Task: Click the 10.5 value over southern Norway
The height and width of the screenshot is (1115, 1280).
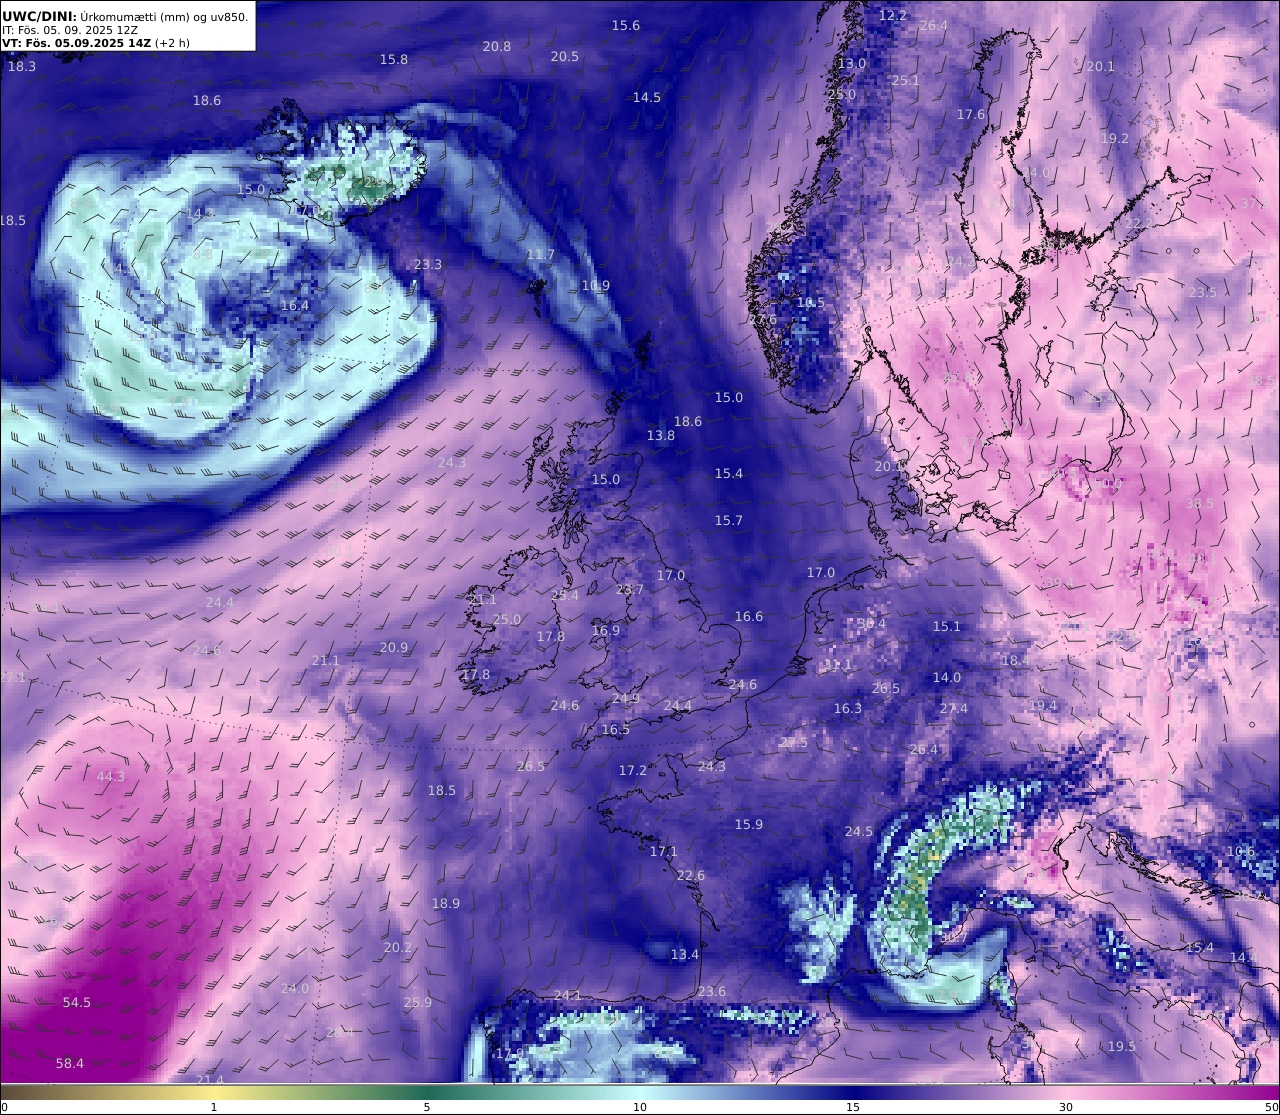Action: [x=811, y=302]
